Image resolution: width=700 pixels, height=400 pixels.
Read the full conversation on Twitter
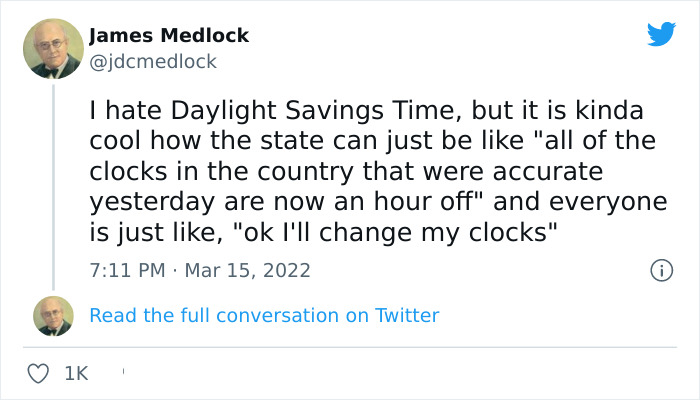tap(264, 315)
